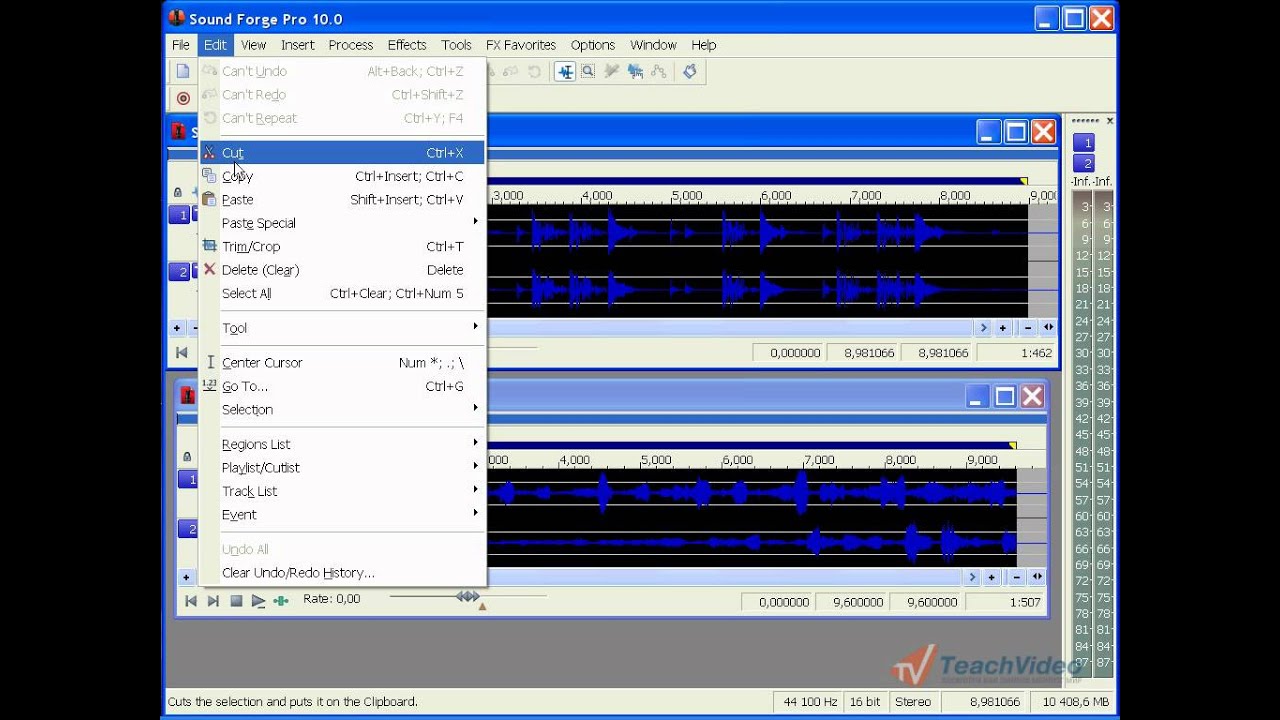
Task: Choose Go To... menu entry
Action: coord(341,386)
